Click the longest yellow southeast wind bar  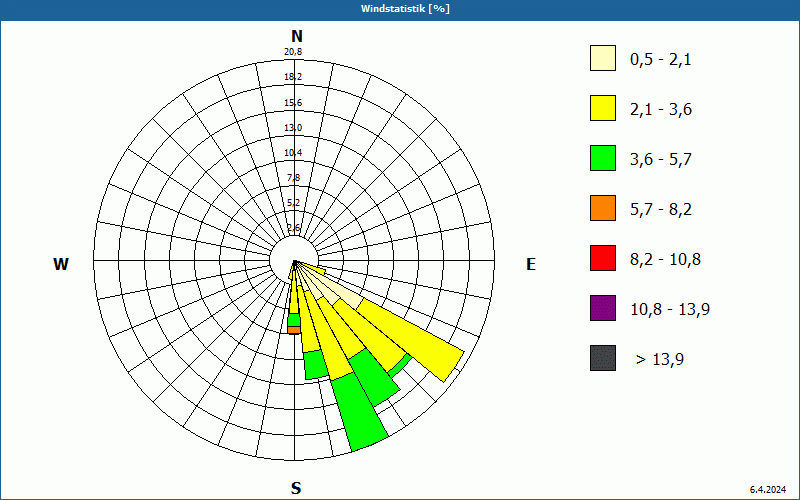pos(411,339)
